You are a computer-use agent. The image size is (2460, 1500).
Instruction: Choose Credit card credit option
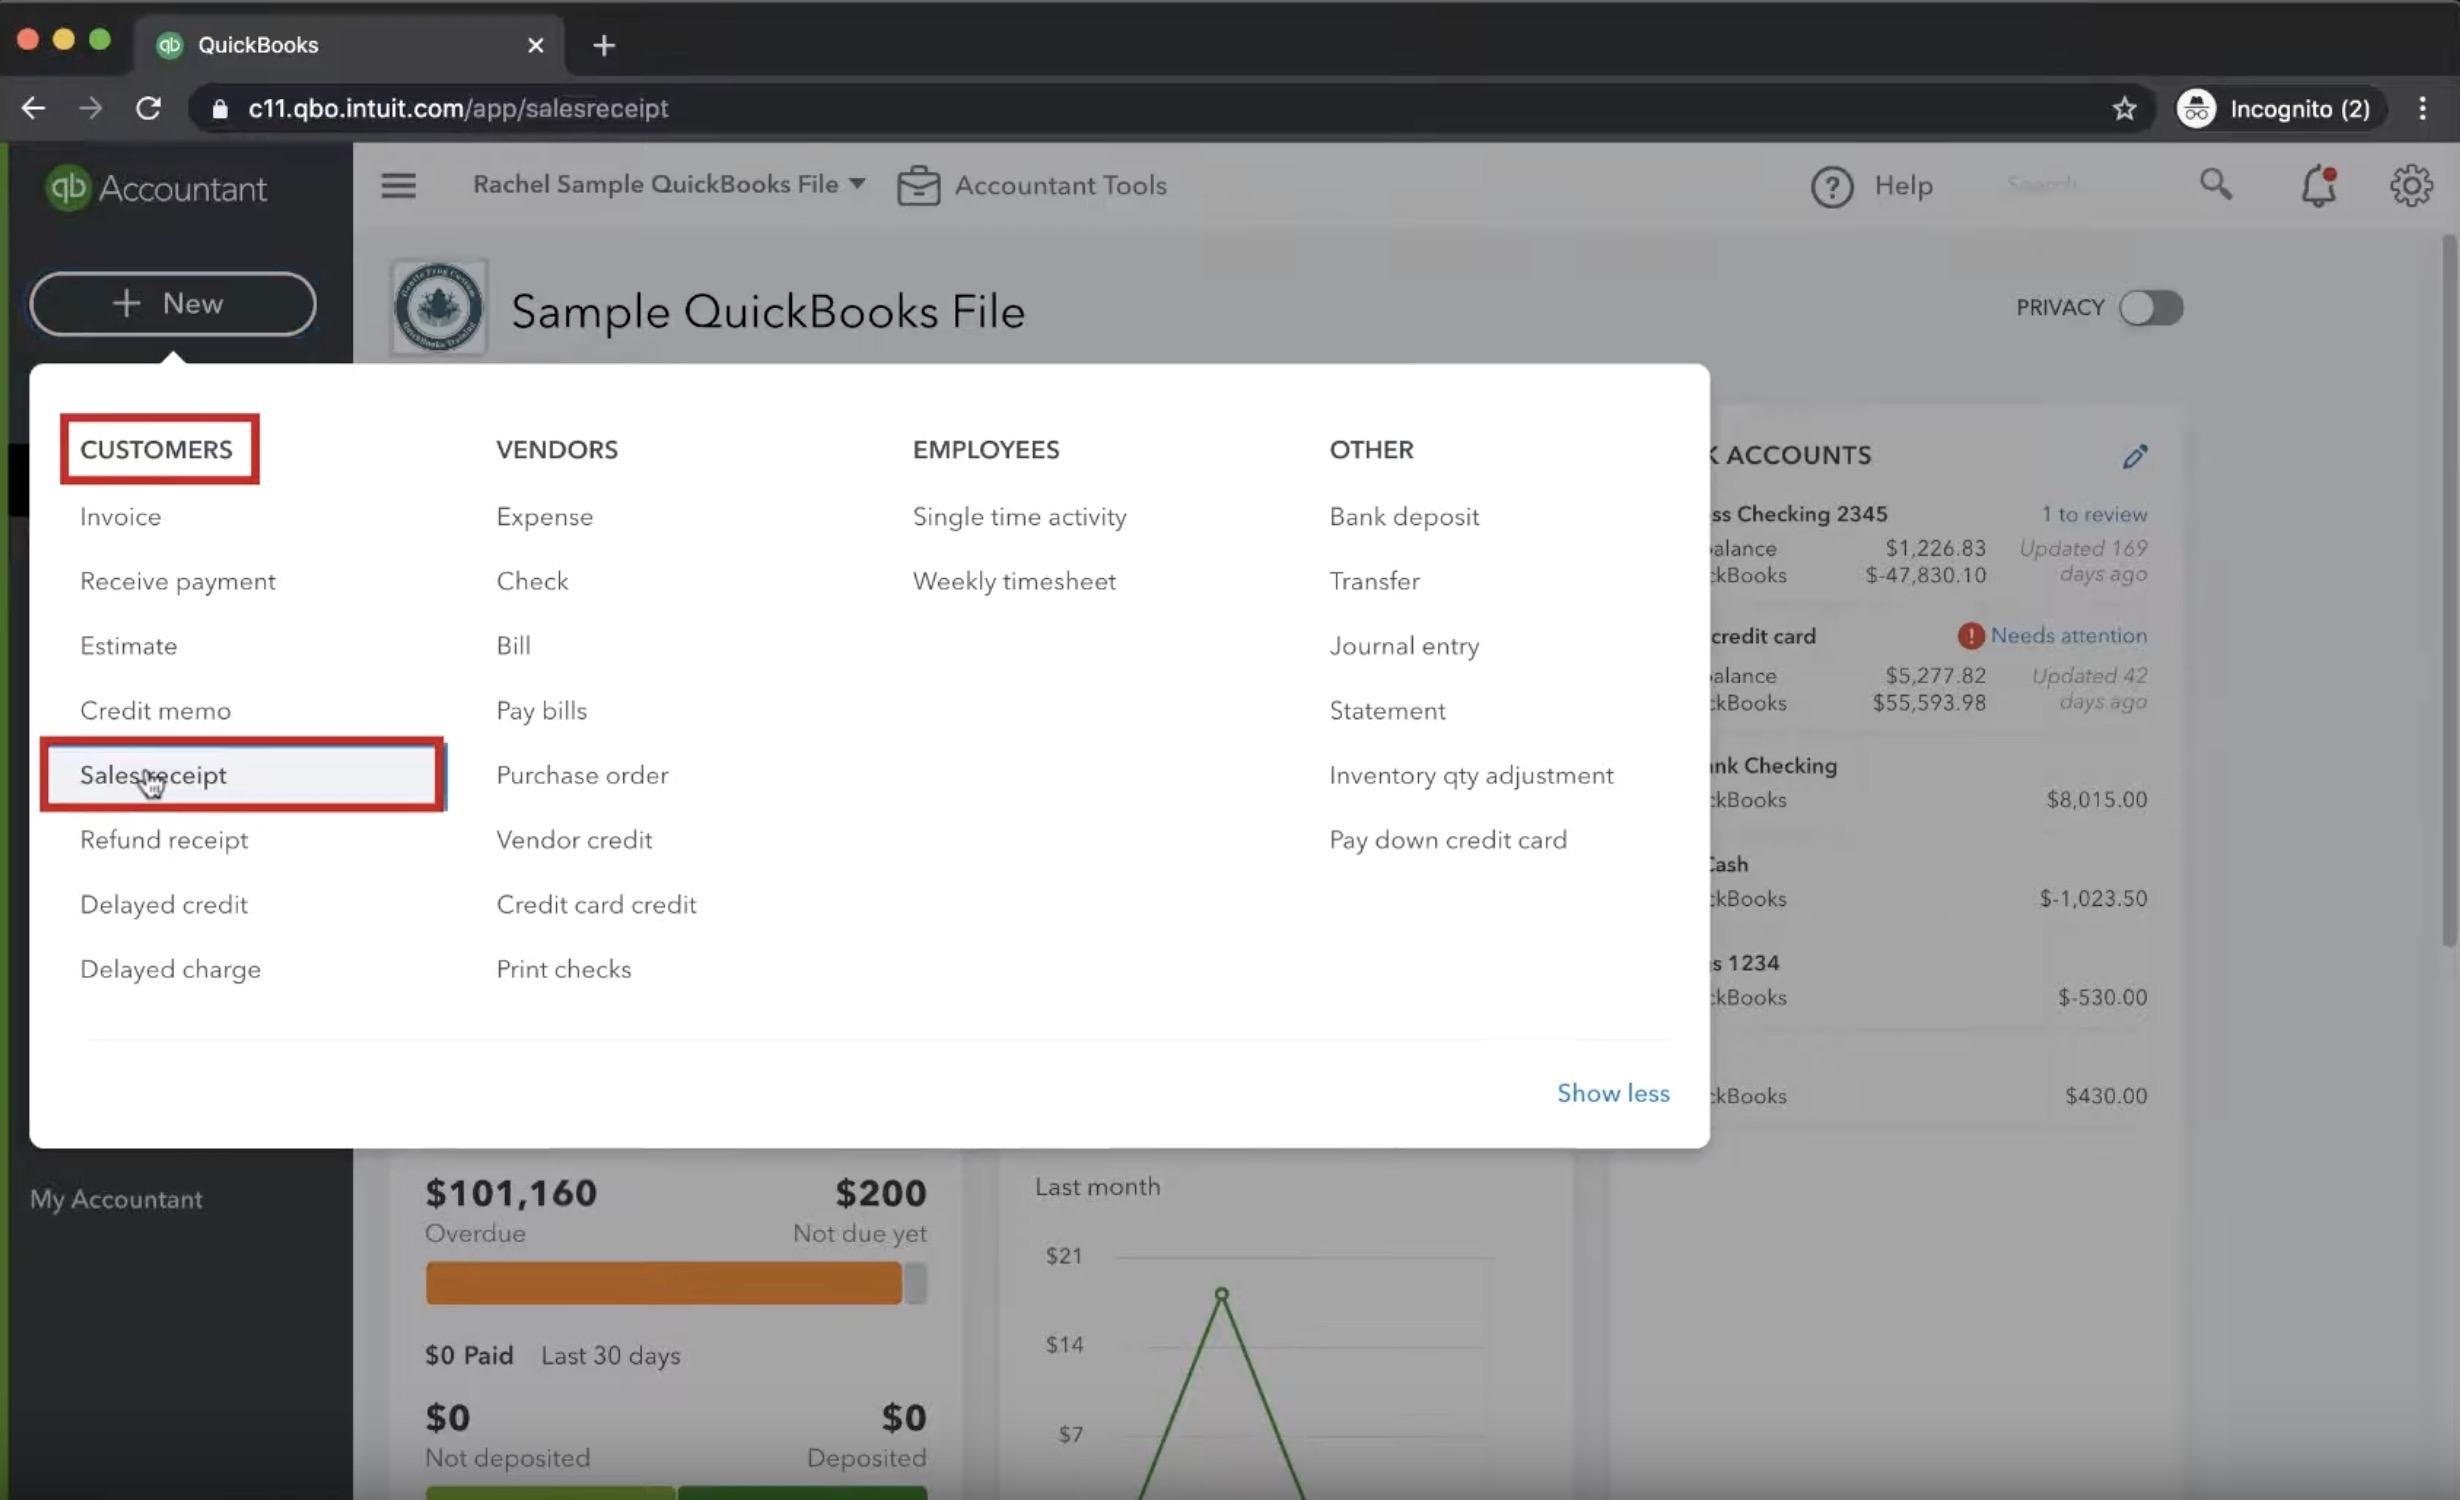tap(596, 904)
